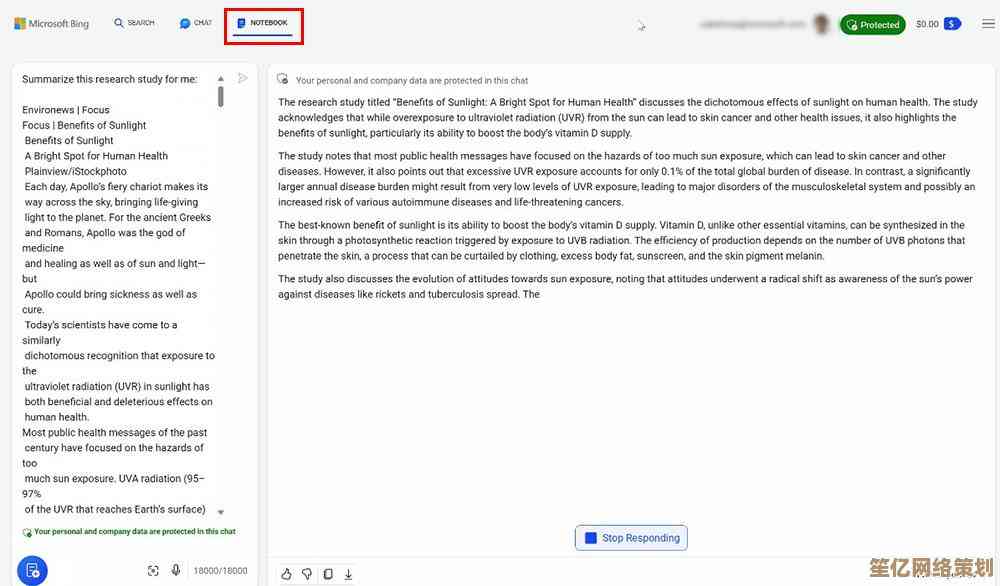Copy the response to clipboard
This screenshot has width=1000, height=586.
pyautogui.click(x=328, y=574)
